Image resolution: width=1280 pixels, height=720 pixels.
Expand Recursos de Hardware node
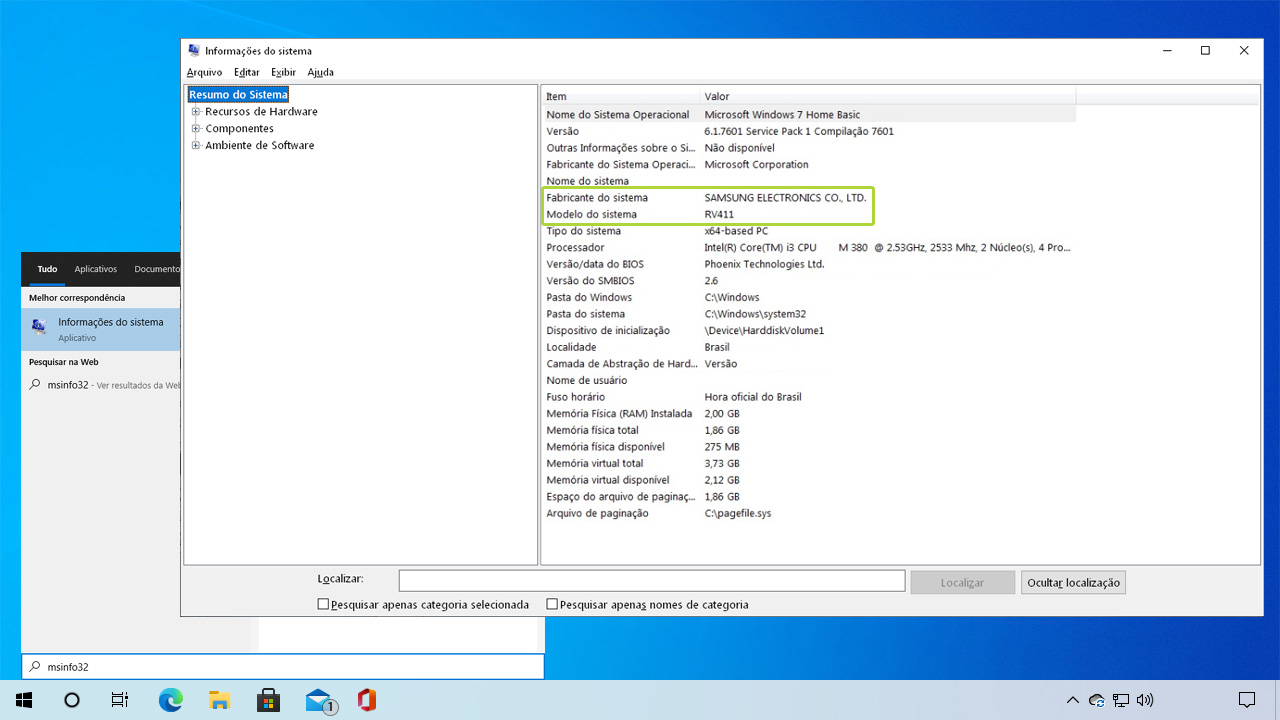[x=196, y=112]
